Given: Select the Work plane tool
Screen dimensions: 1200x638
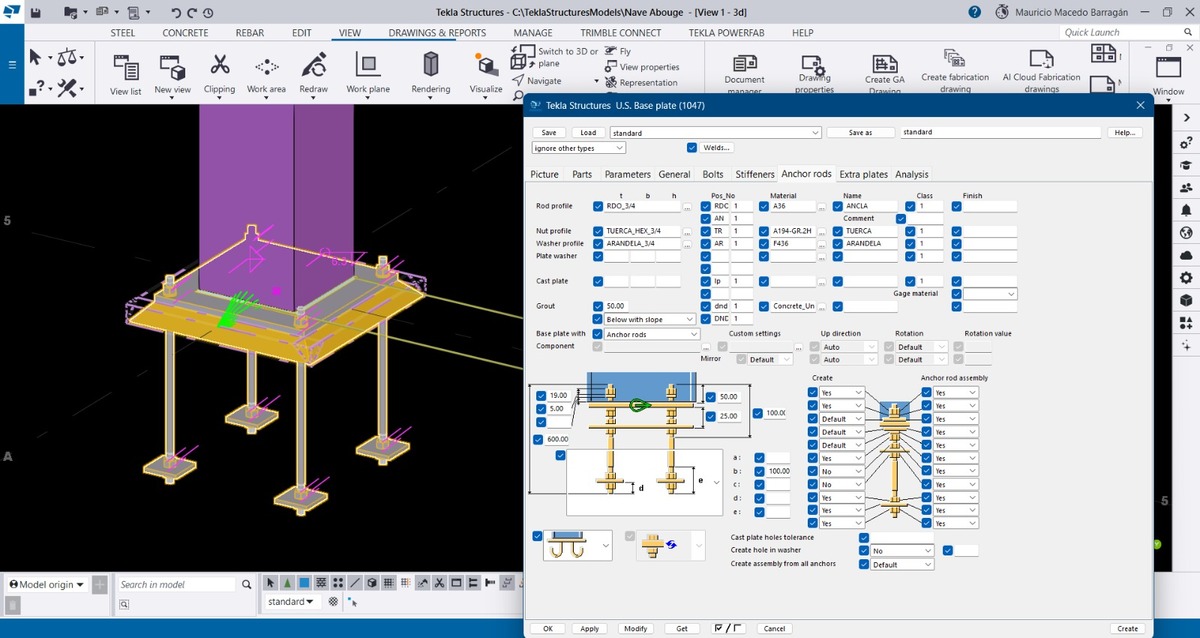Looking at the screenshot, I should (368, 66).
